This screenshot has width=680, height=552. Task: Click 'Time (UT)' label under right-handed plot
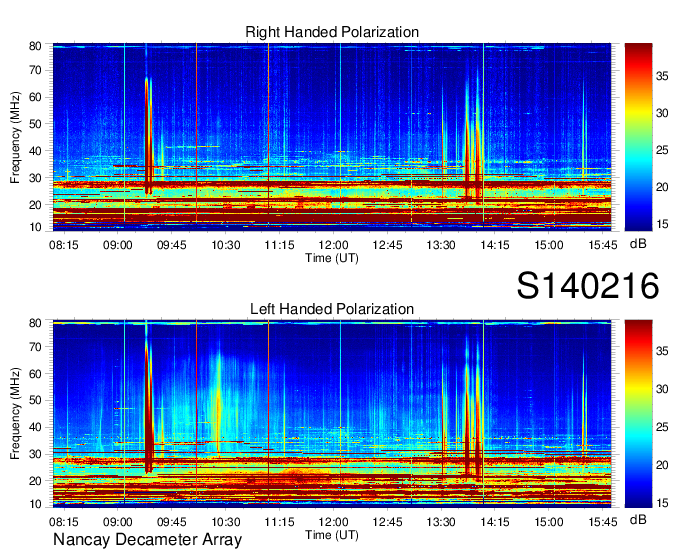click(x=332, y=258)
